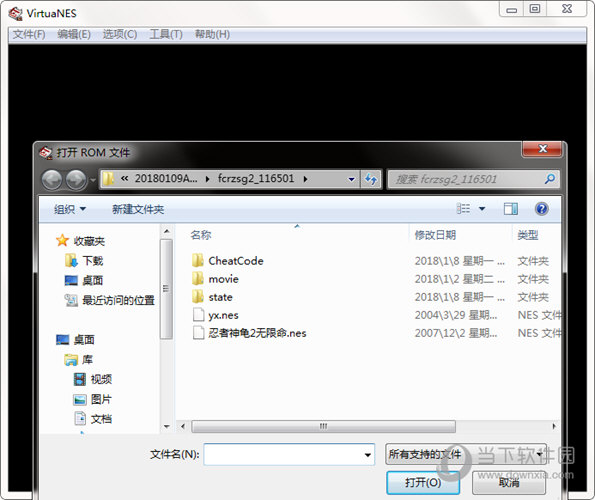595x500 pixels.
Task: Click the 库 libraries icon
Action: pos(71,360)
